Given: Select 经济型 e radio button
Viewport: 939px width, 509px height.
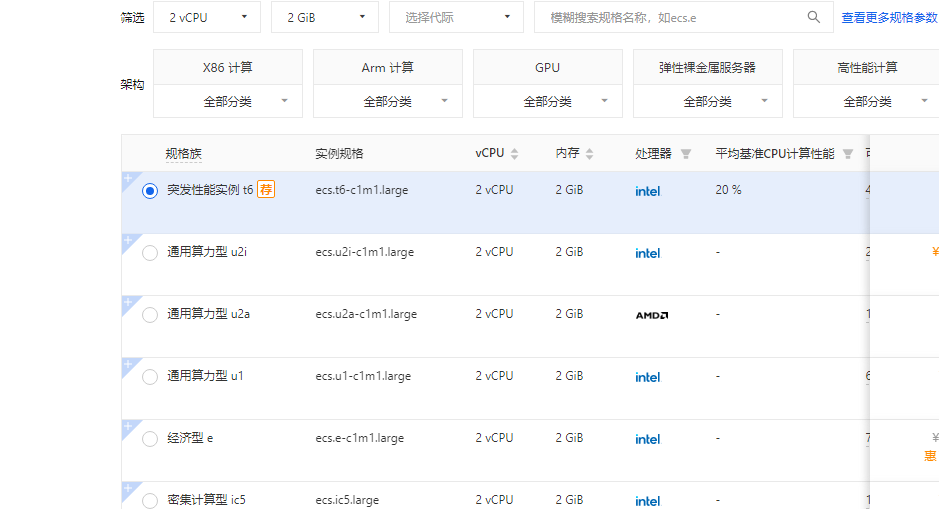Looking at the screenshot, I should point(150,439).
